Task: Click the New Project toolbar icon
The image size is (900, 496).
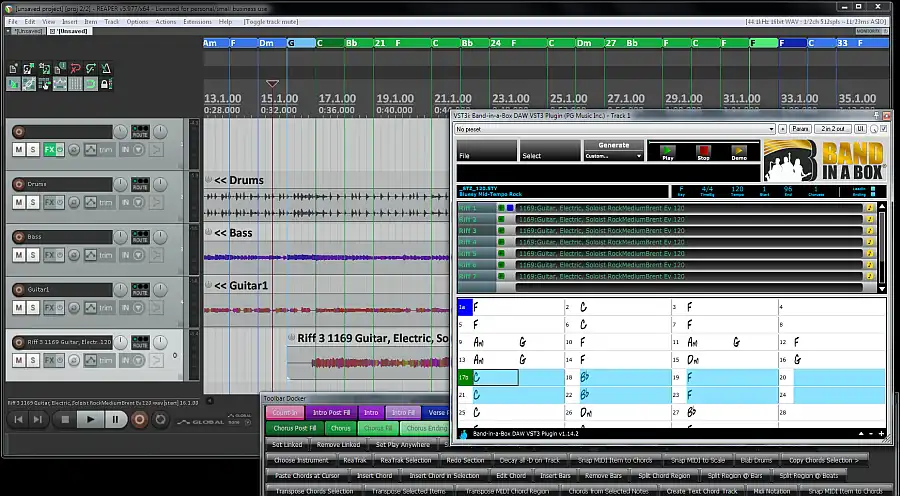Action: click(14, 69)
